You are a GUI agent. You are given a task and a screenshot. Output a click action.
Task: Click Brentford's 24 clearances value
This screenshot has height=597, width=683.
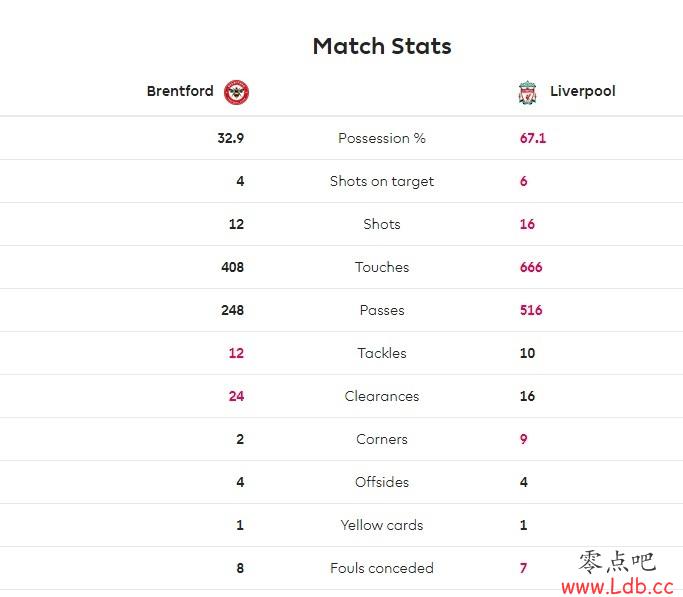(236, 396)
